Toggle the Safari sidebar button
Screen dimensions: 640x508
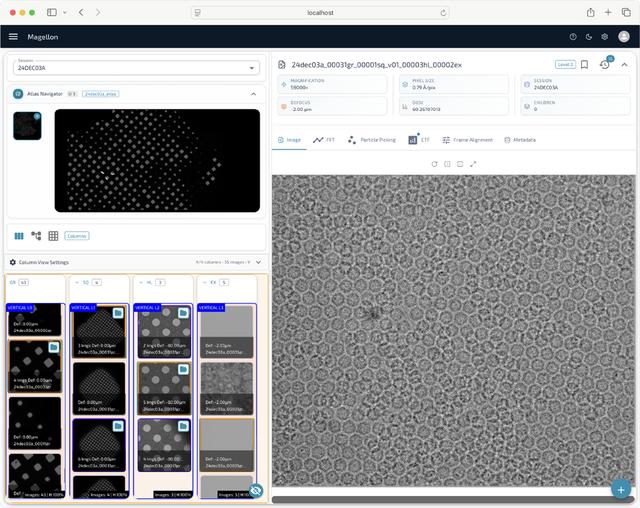point(52,12)
